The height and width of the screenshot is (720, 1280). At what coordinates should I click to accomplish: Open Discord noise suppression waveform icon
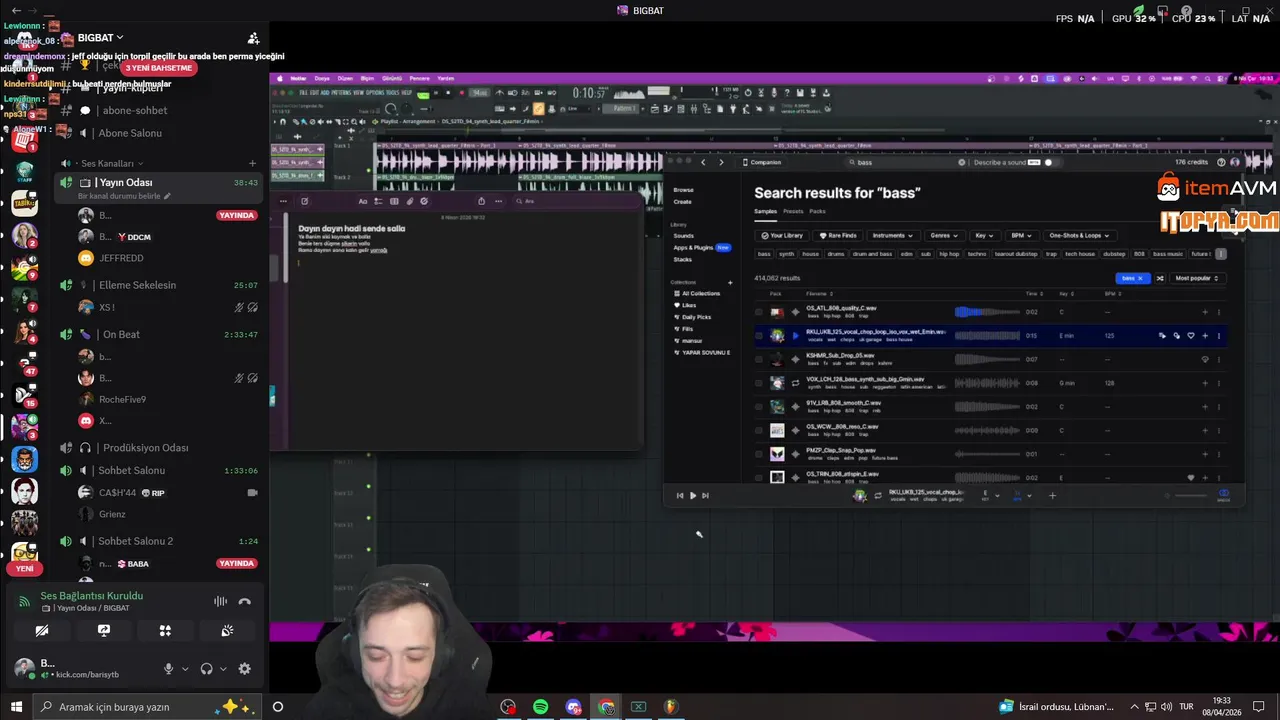(220, 601)
